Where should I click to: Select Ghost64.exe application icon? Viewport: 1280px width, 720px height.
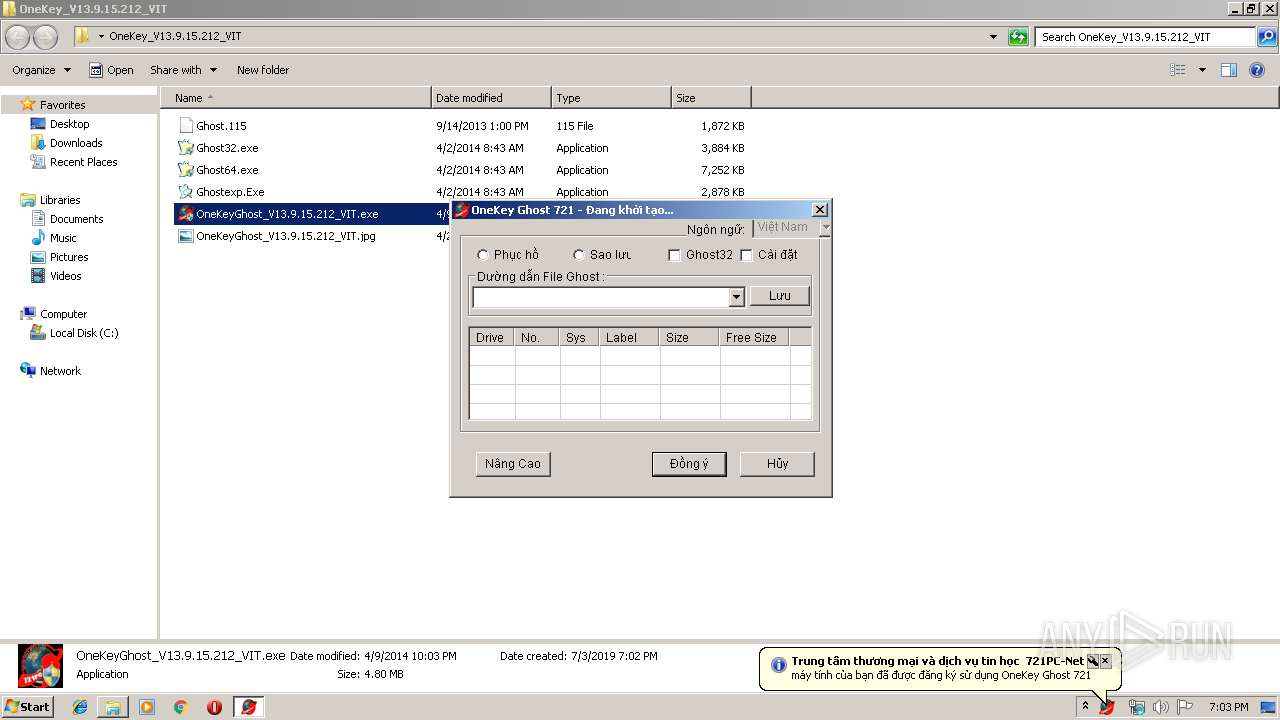coord(185,170)
